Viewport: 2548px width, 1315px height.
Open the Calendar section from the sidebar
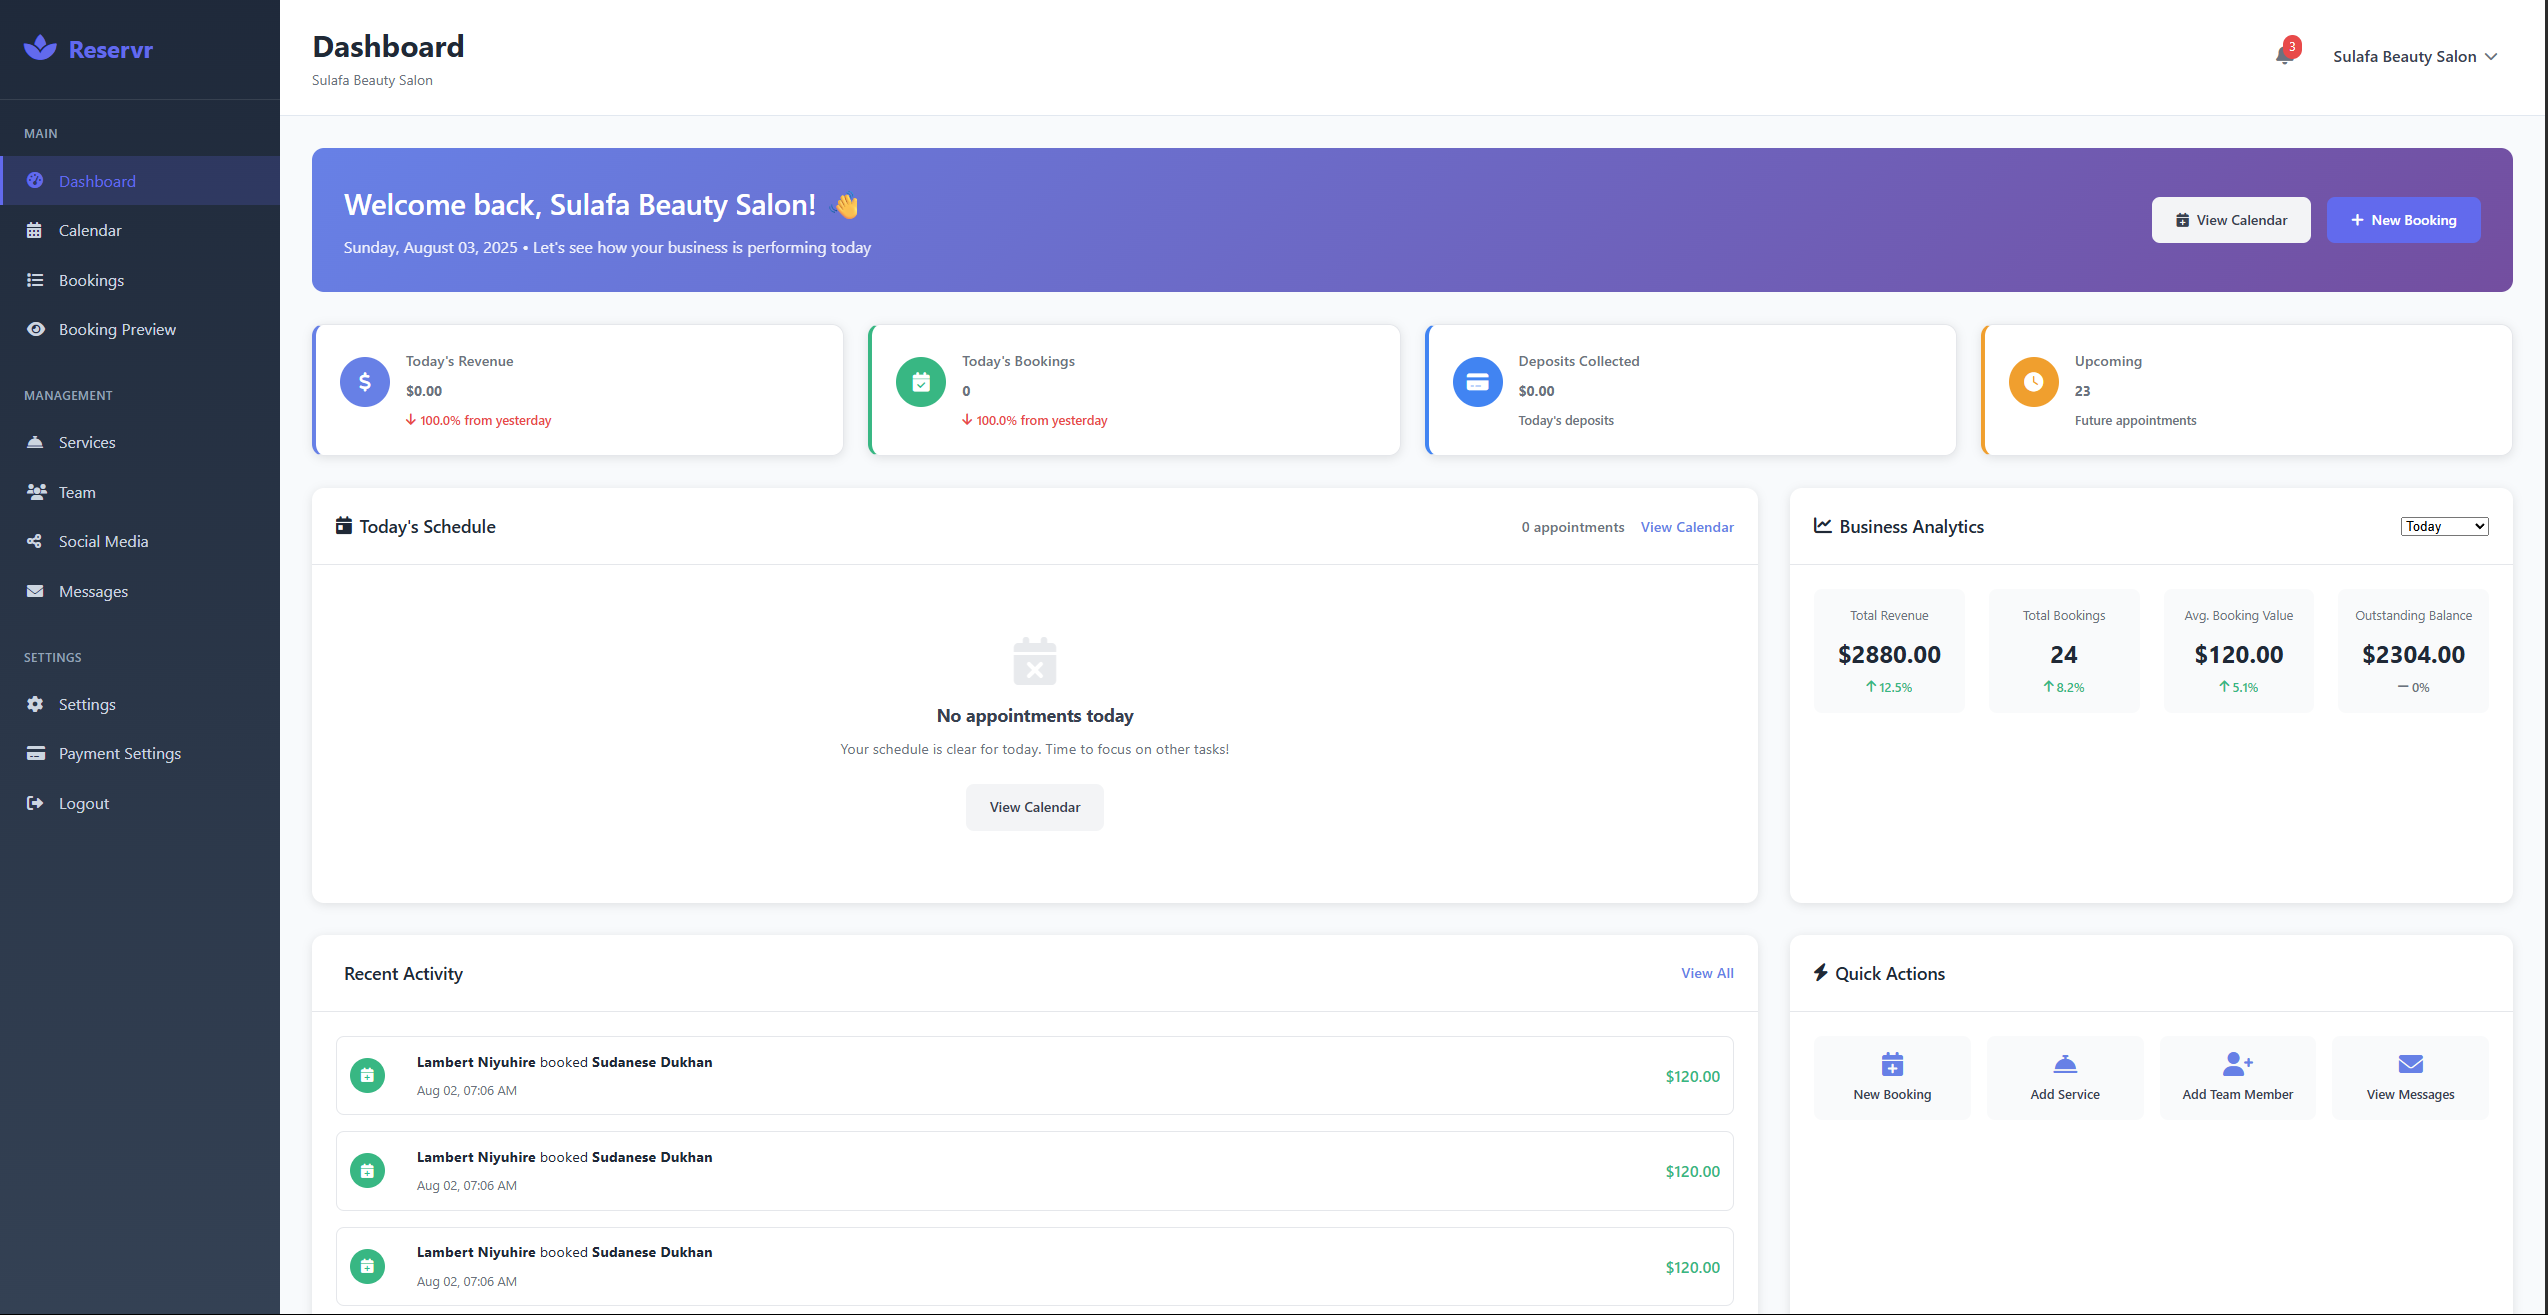[89, 230]
